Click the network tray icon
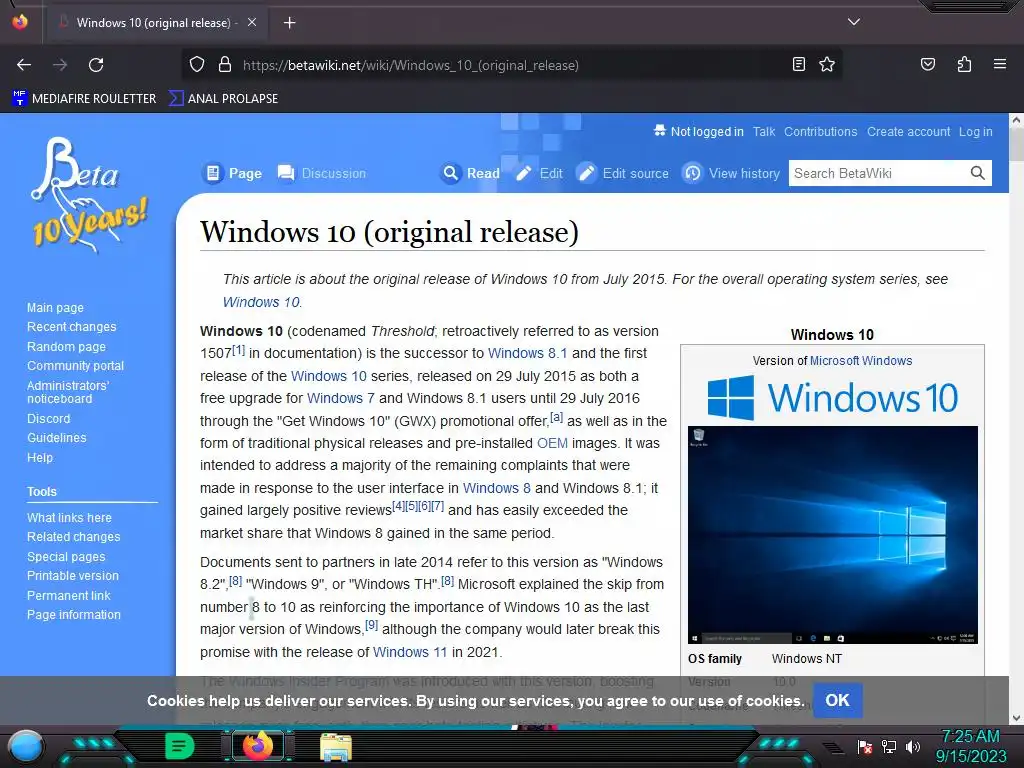1024x768 pixels. [889, 746]
